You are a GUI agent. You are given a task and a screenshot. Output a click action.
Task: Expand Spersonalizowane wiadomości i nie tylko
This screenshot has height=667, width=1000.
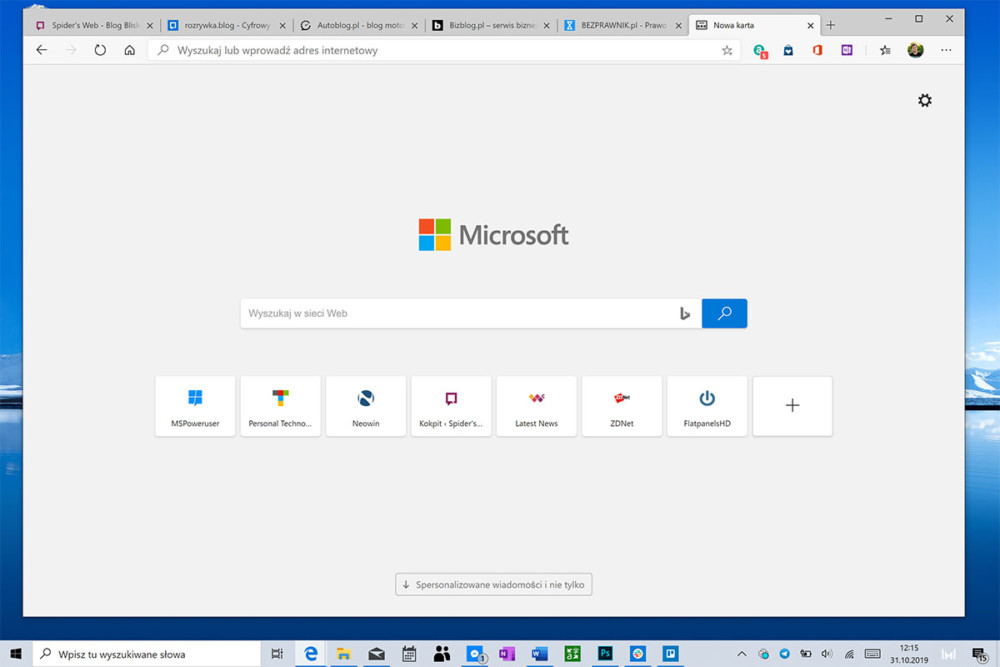(x=494, y=584)
